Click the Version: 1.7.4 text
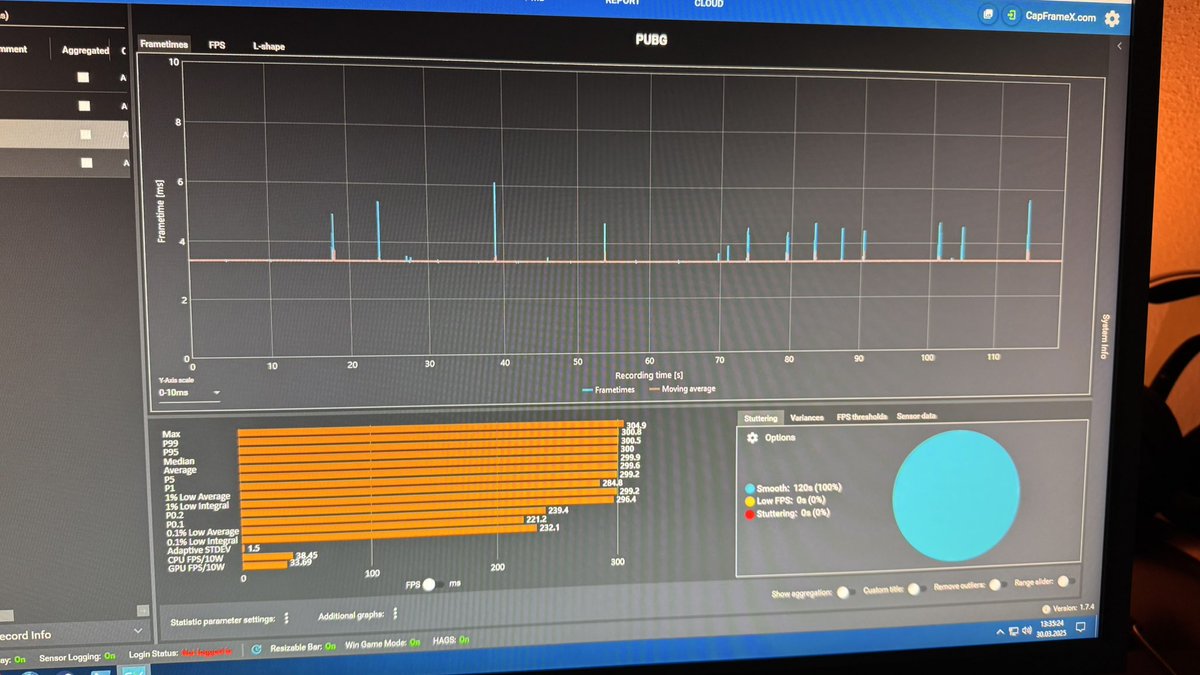 point(1073,607)
